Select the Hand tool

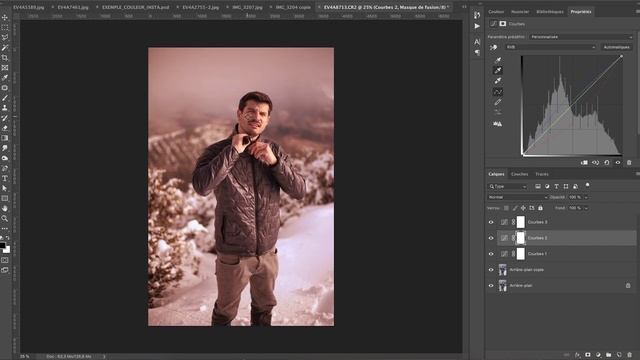point(5,208)
